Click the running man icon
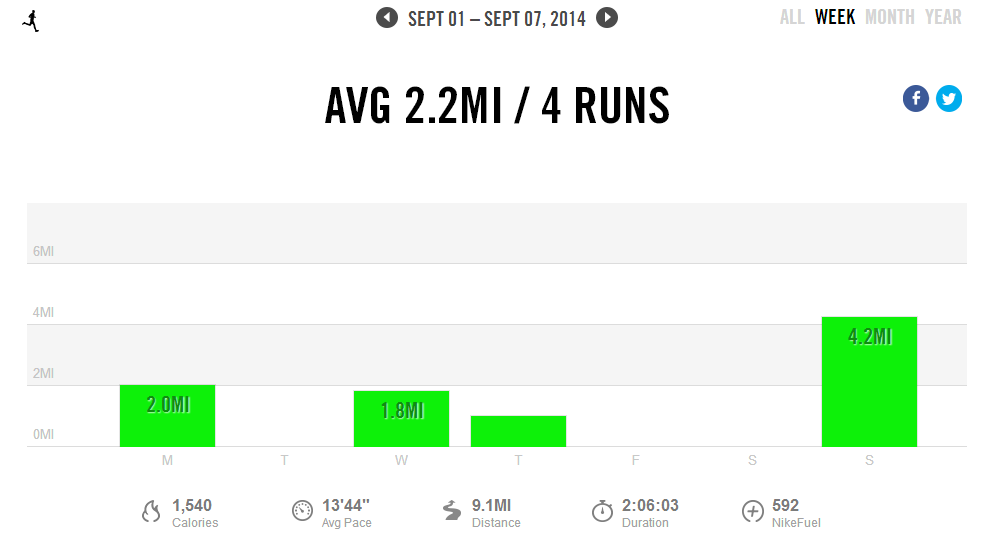The width and height of the screenshot is (983, 541). (31, 20)
